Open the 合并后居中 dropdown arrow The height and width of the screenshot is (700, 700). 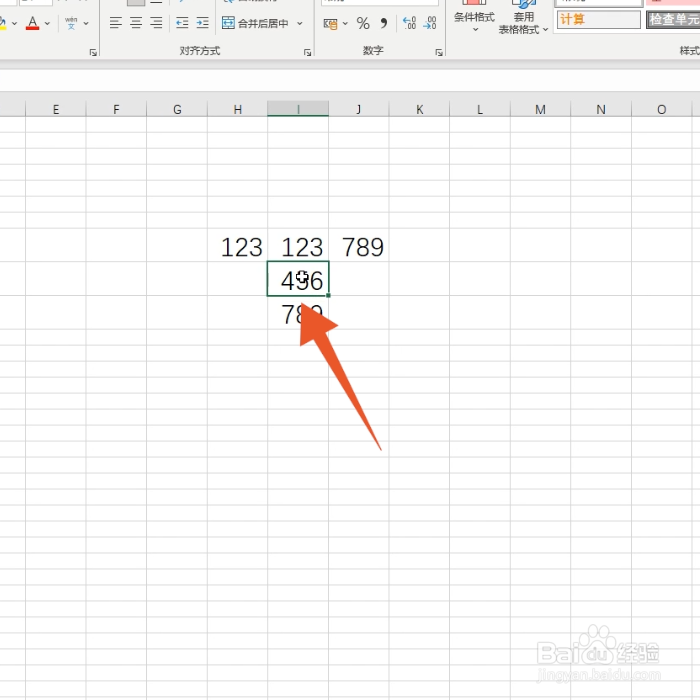(x=300, y=23)
